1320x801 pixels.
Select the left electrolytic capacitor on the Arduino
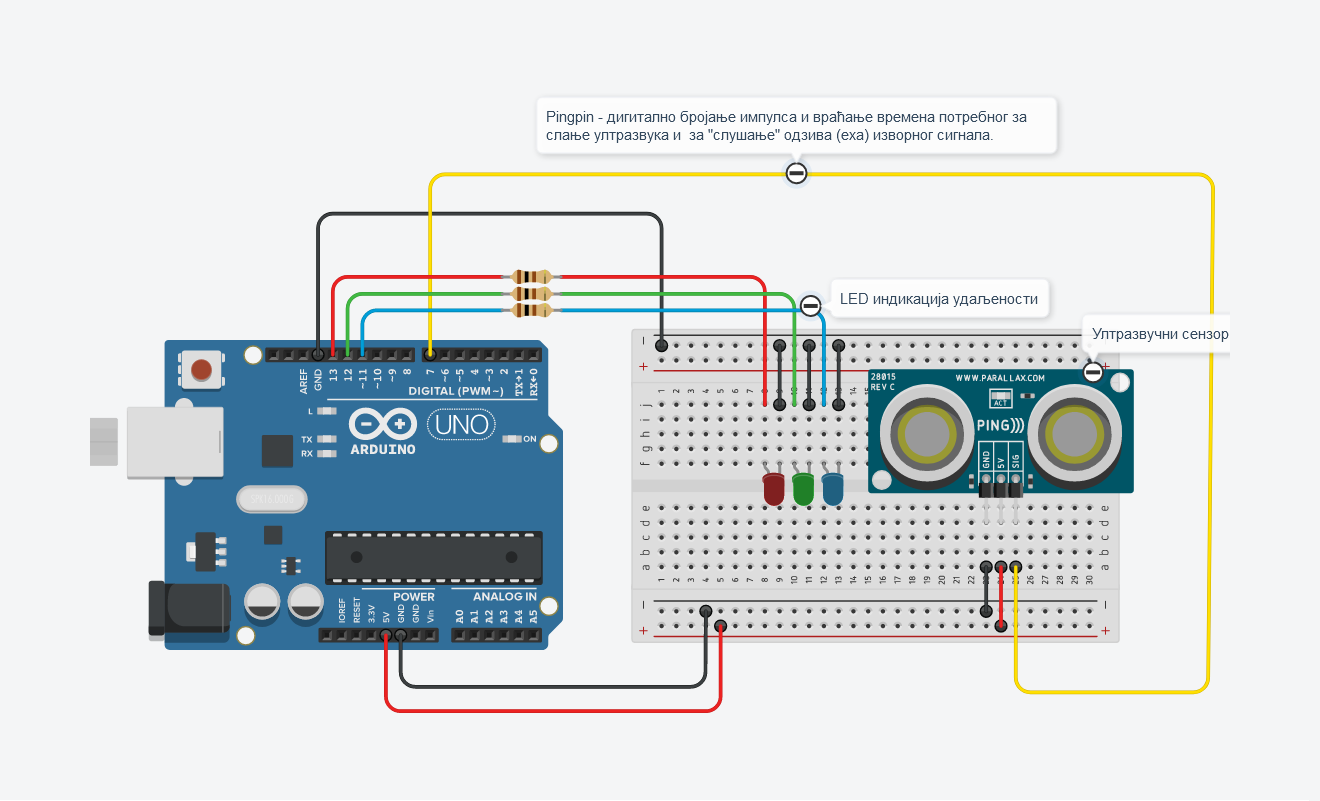click(x=263, y=603)
